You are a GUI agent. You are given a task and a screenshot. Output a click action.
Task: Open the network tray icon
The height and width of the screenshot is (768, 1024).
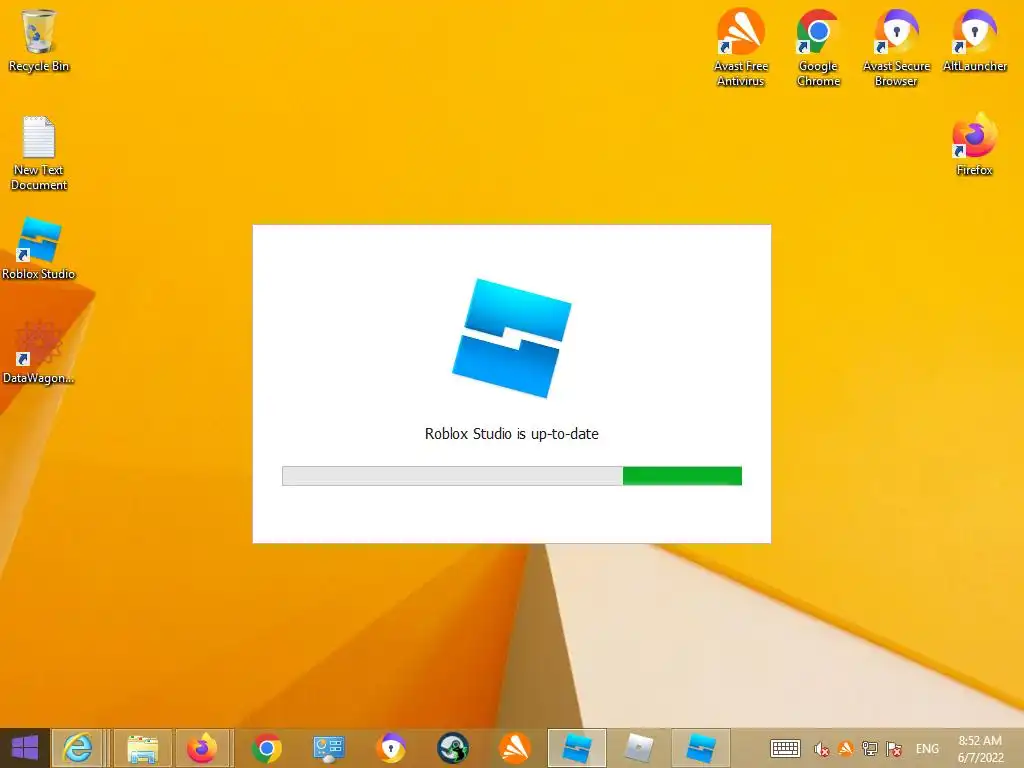(x=870, y=749)
